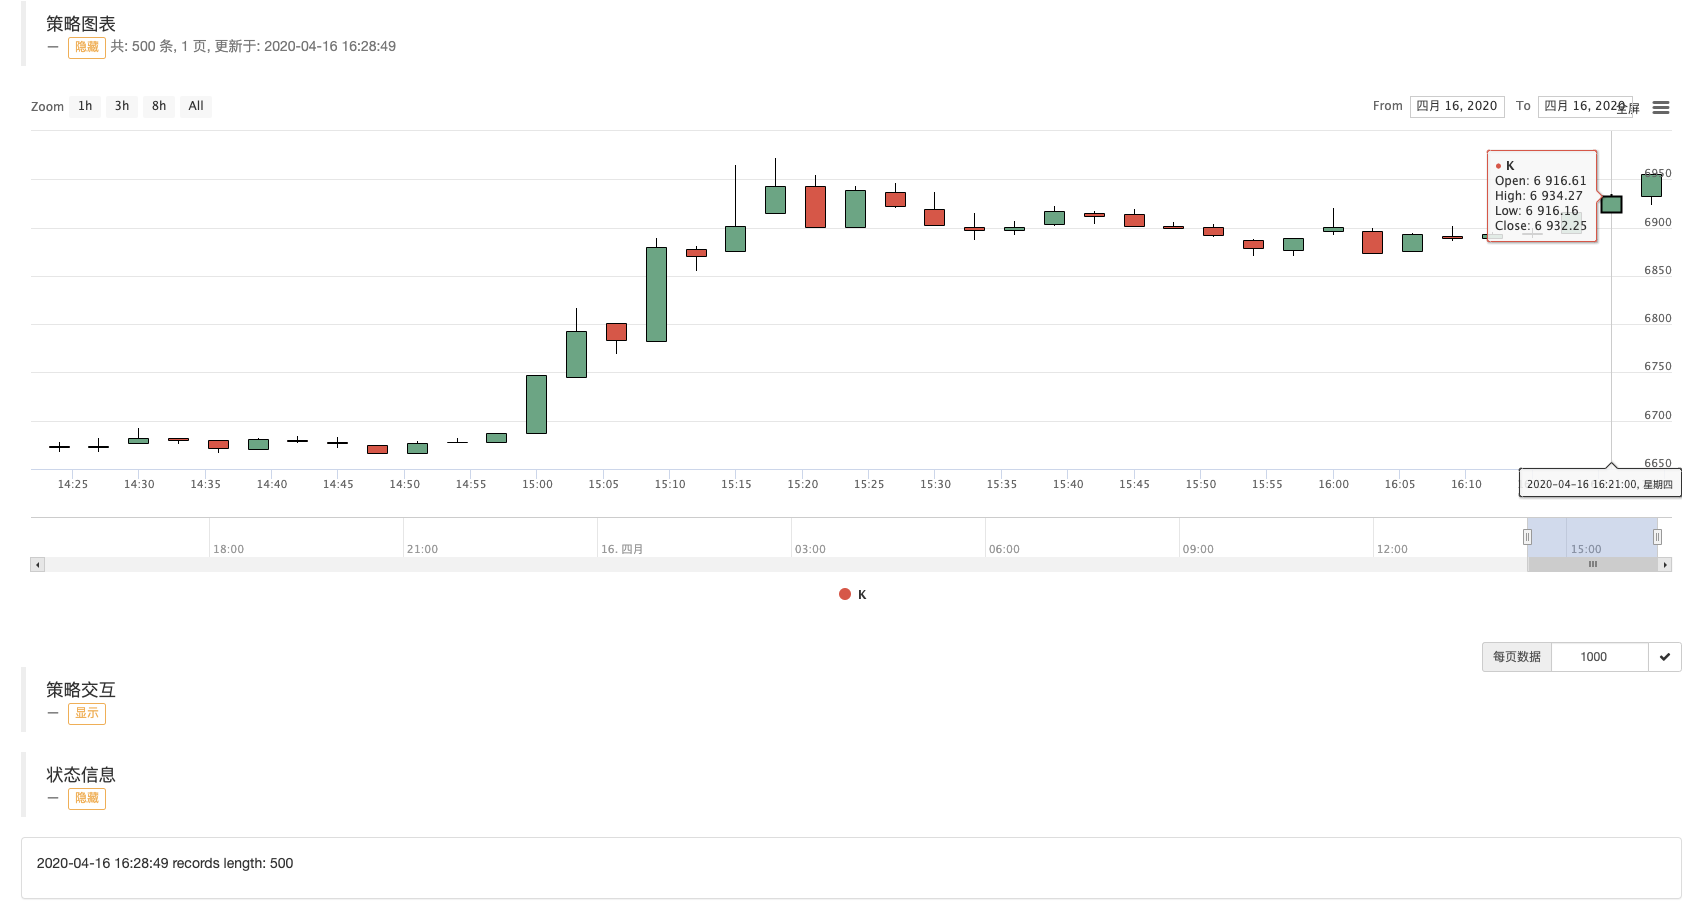Click the navigator's left range handle
The image size is (1690, 901).
click(x=1527, y=537)
